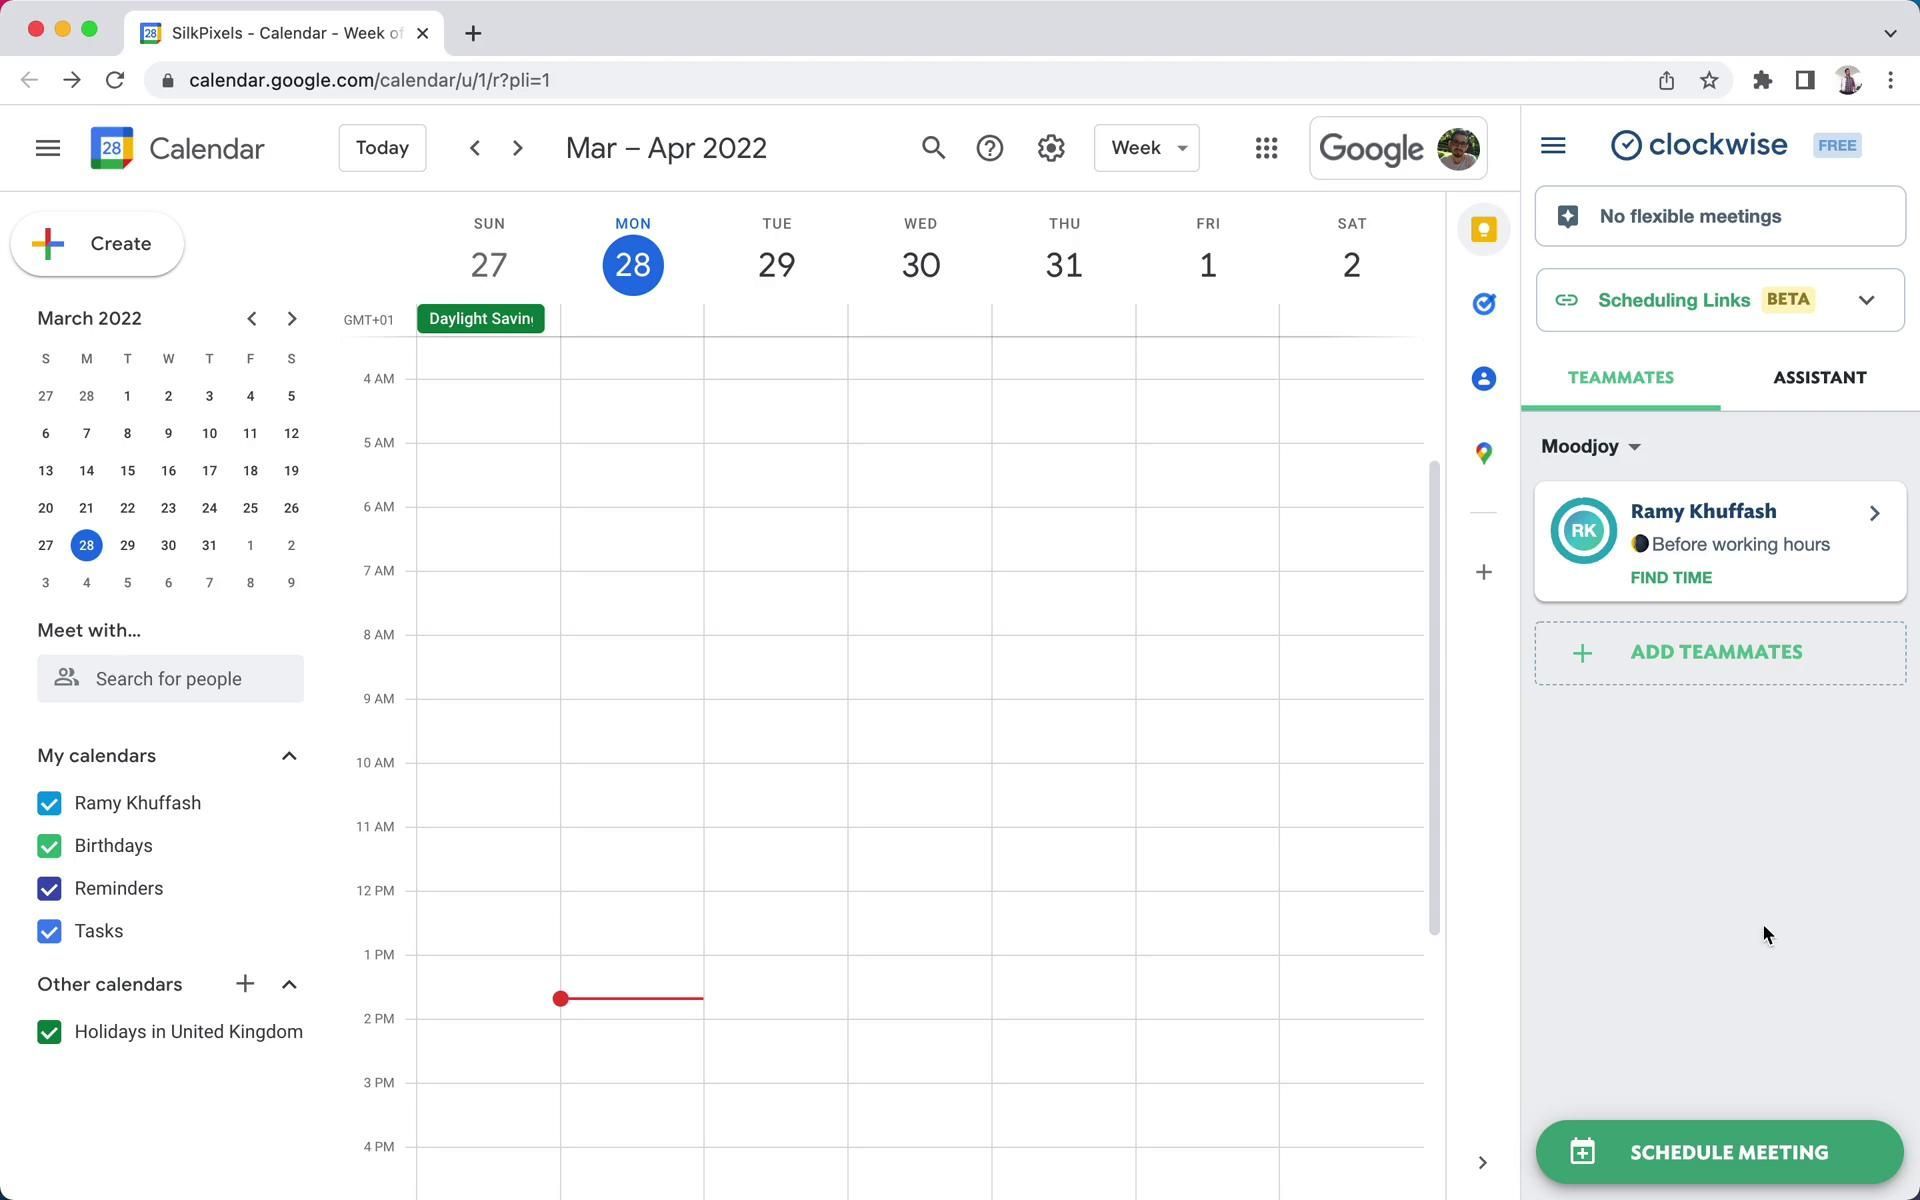The height and width of the screenshot is (1200, 1920).
Task: Disable Holidays in United Kingdom calendar
Action: [x=49, y=1032]
